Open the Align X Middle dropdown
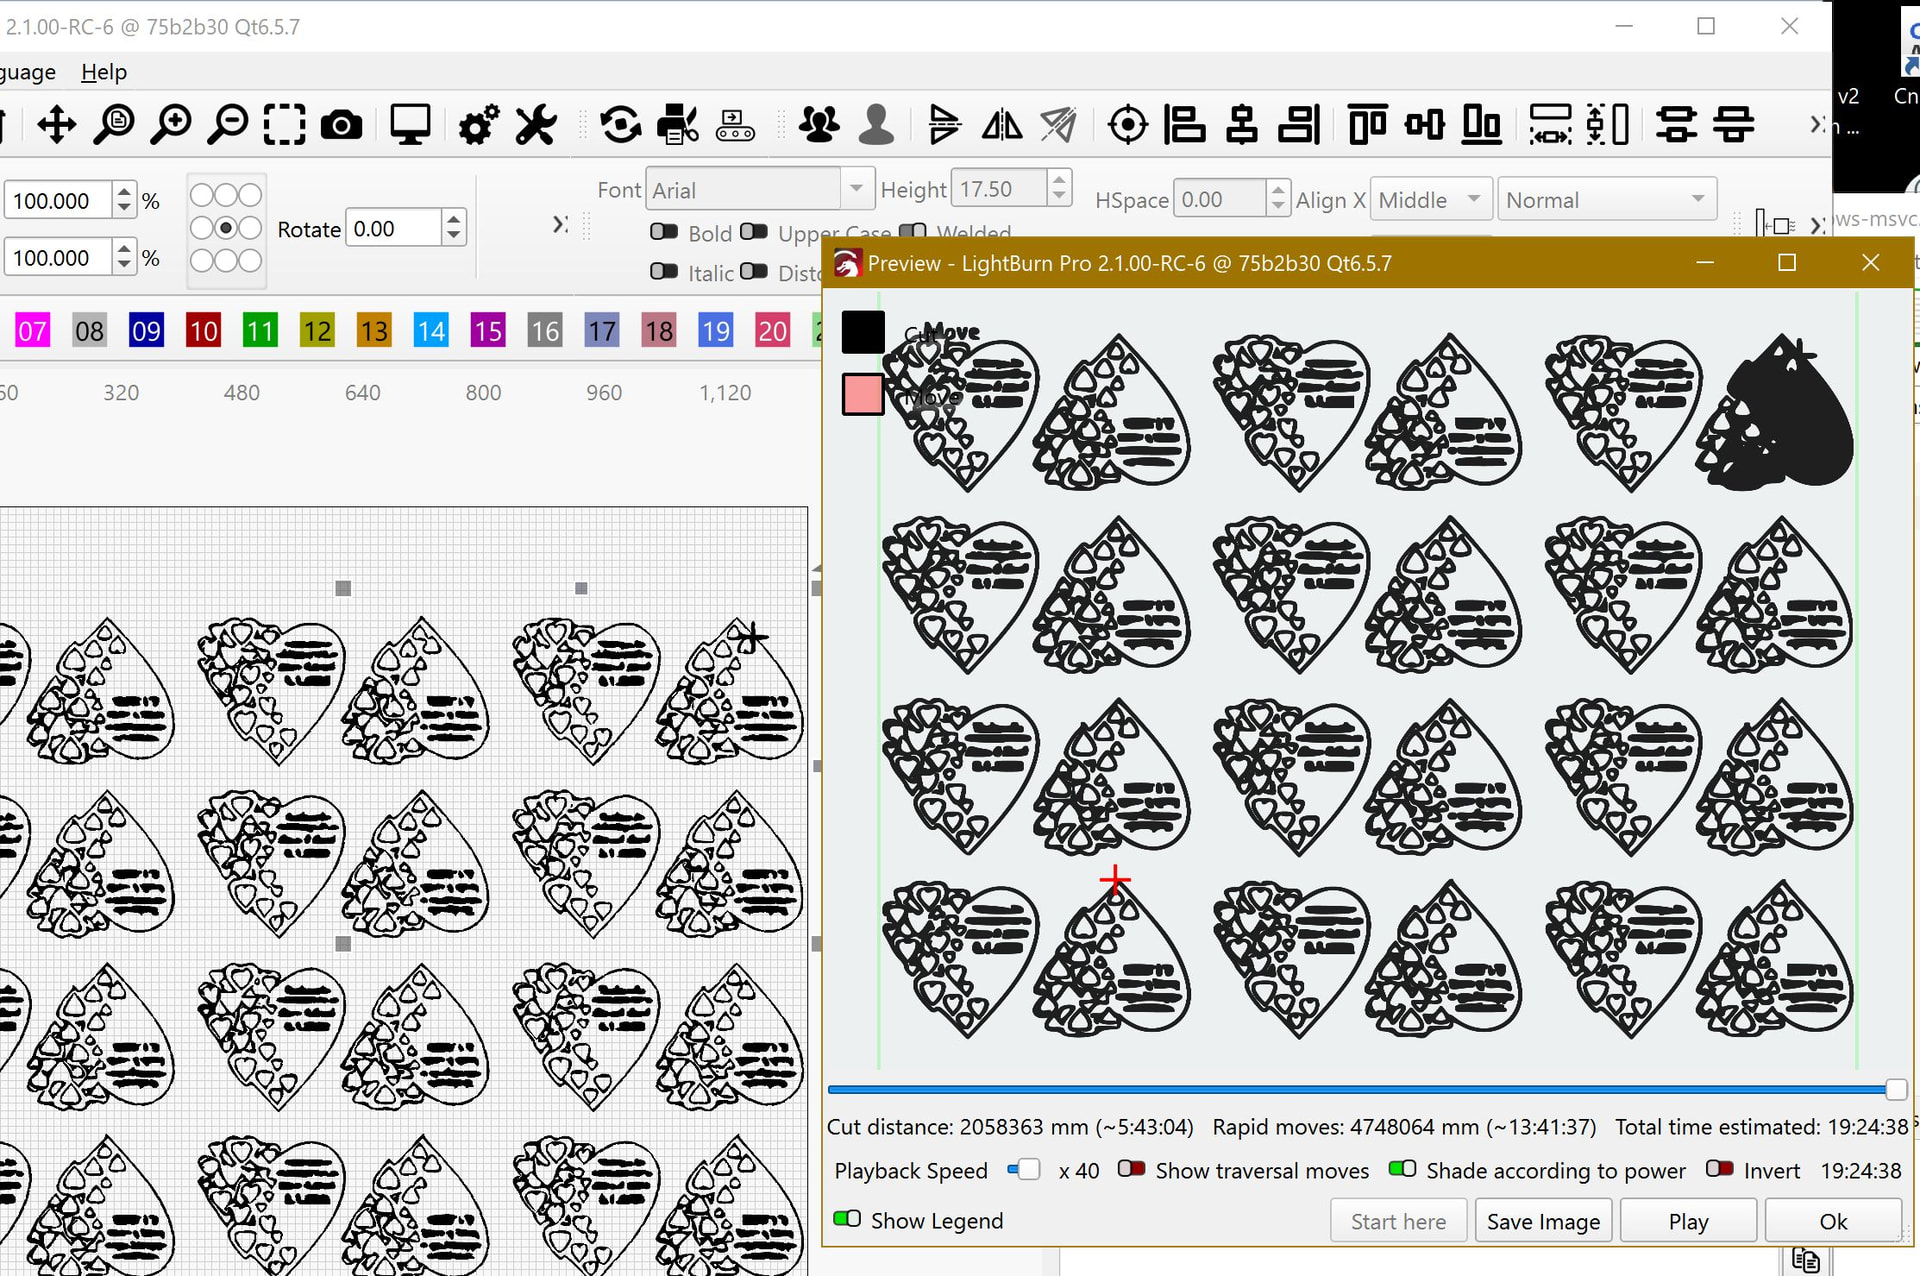 1430,200
